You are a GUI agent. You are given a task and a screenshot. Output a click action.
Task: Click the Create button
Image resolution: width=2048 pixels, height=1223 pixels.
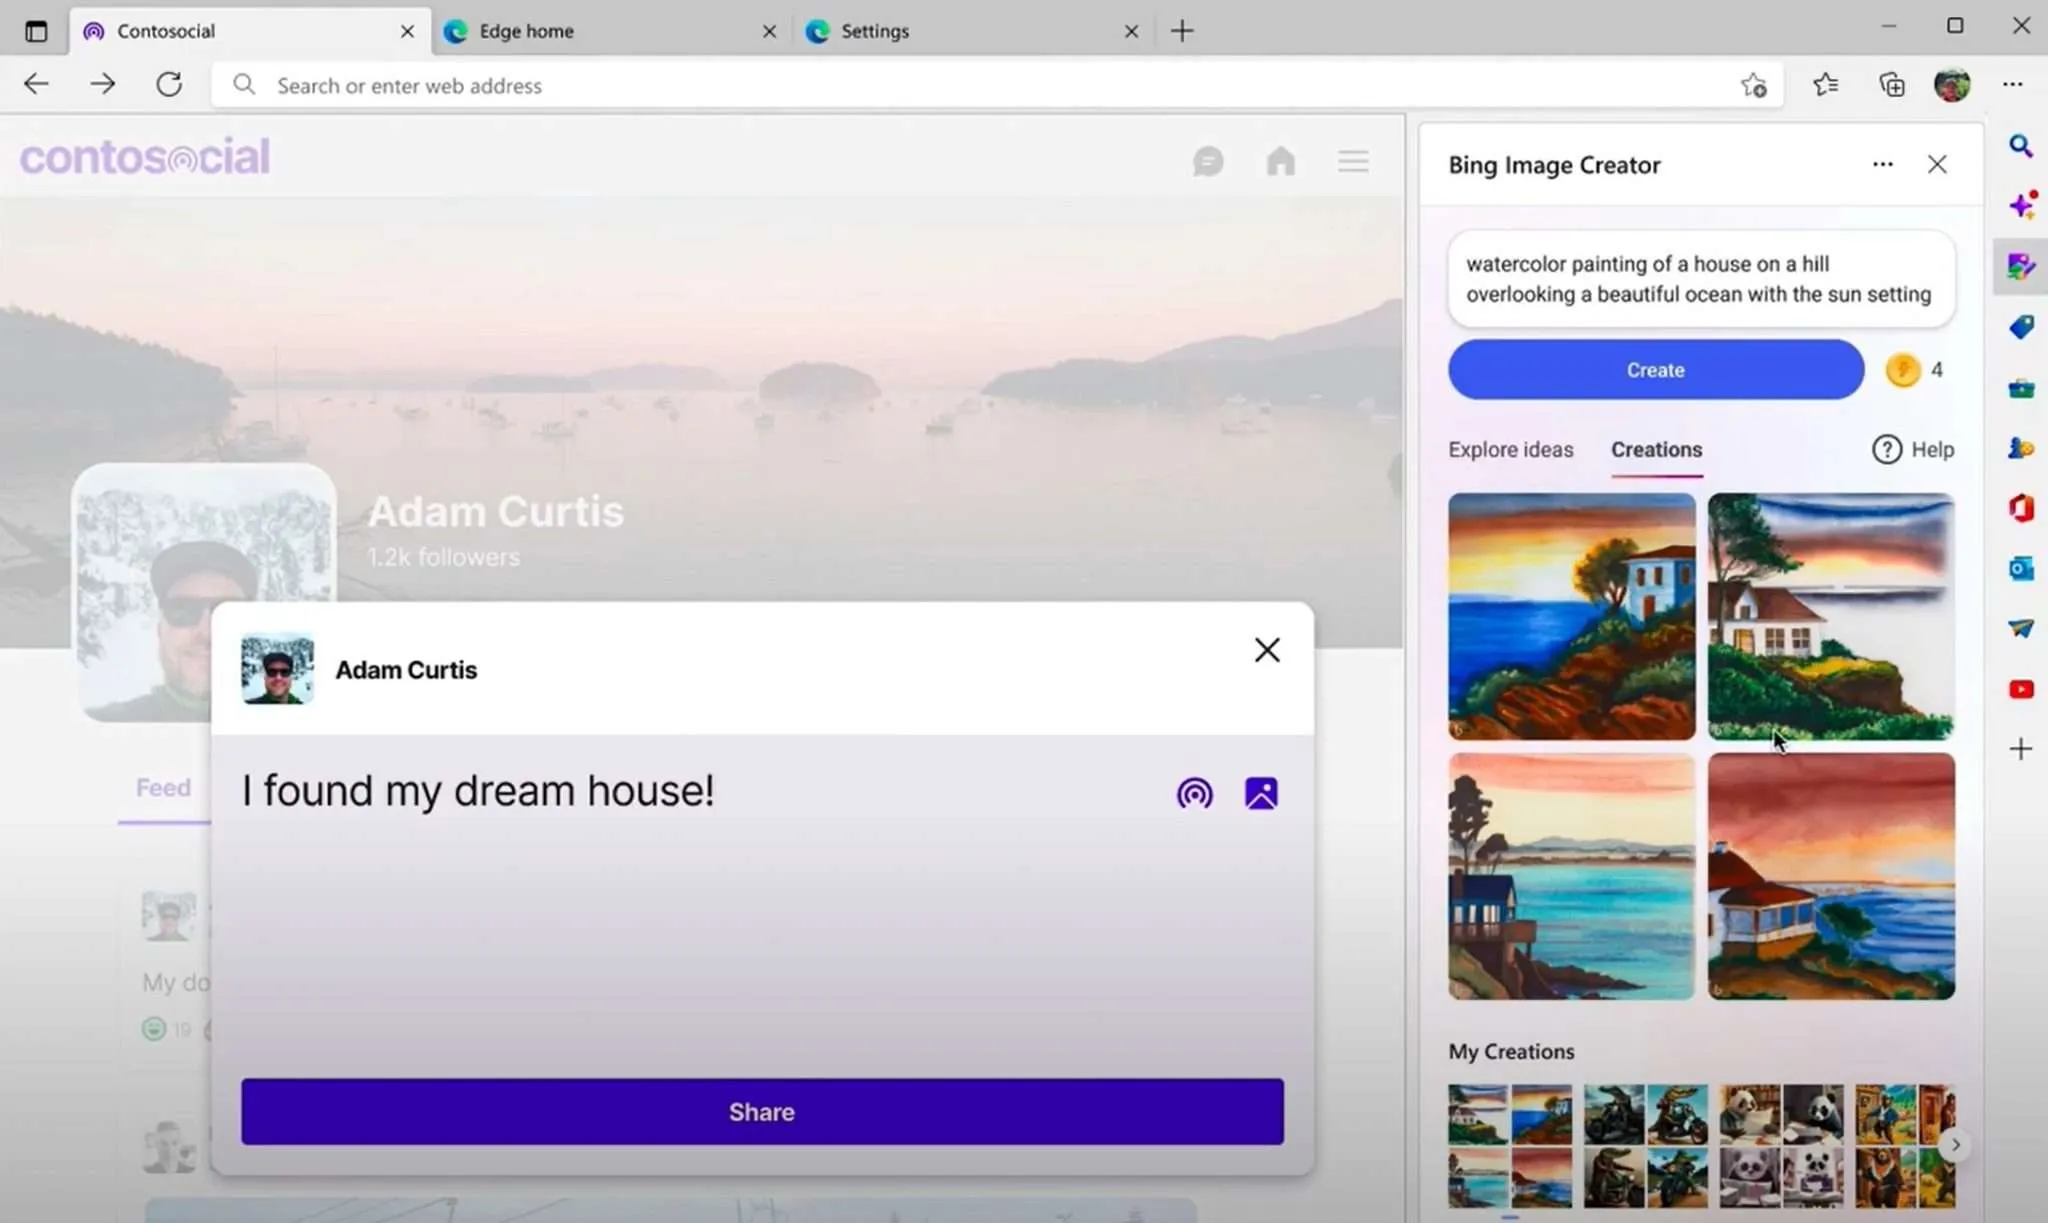coord(1654,369)
